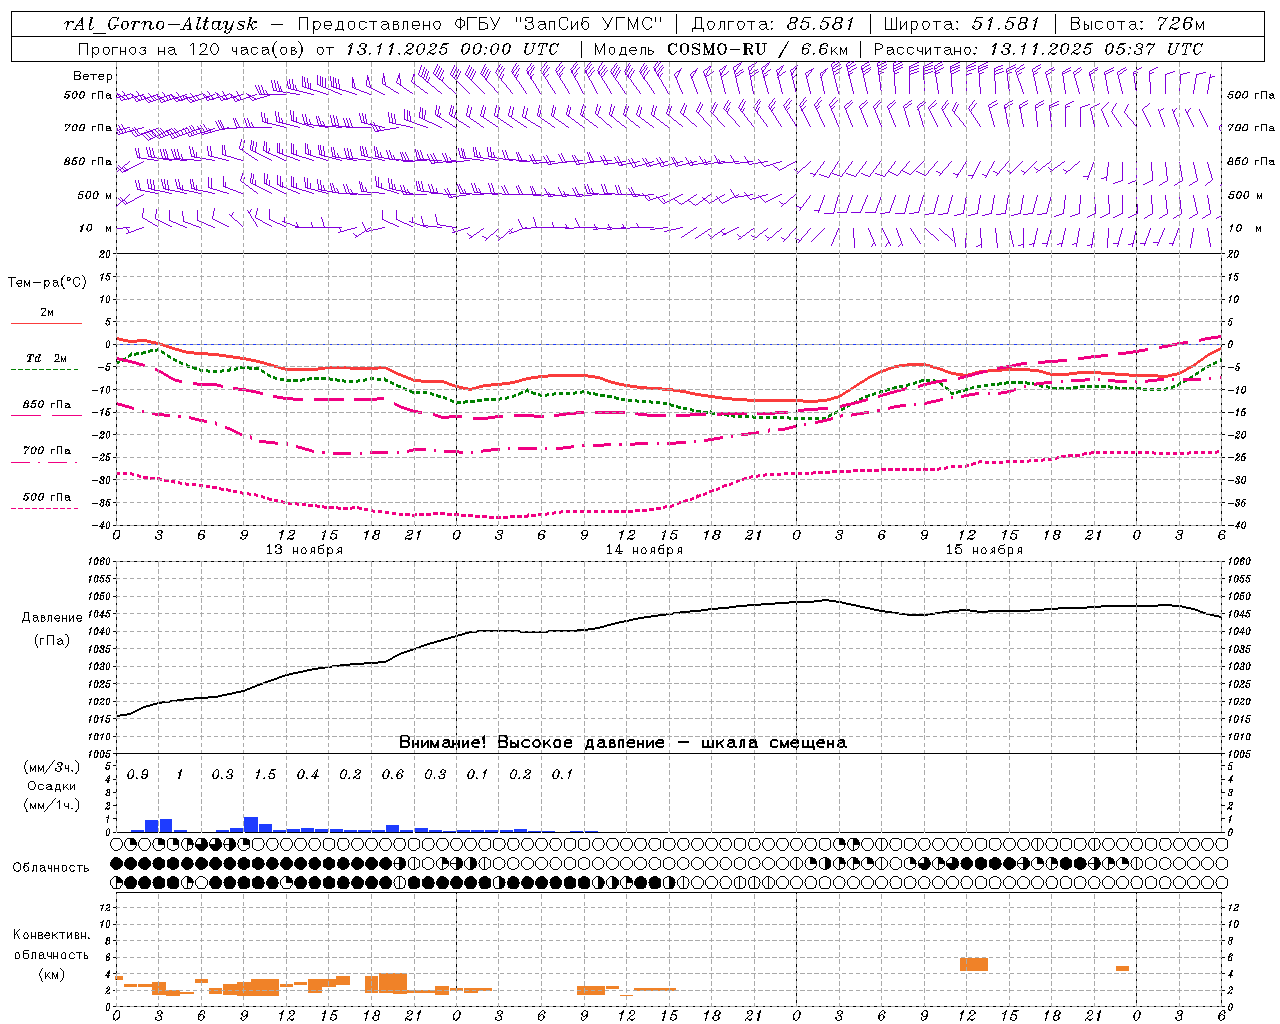Image resolution: width=1280 pixels, height=1024 pixels.
Task: Click the Конвективн. convective cloud label
Action: [x=52, y=935]
